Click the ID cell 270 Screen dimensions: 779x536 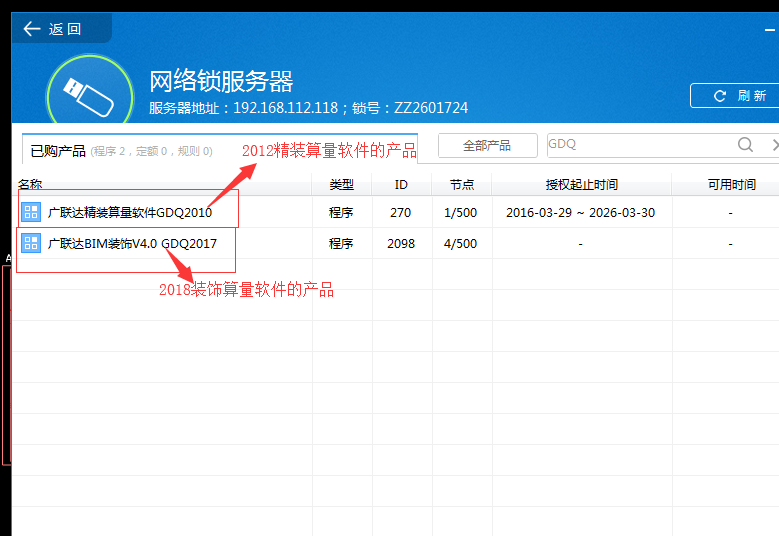click(x=400, y=213)
